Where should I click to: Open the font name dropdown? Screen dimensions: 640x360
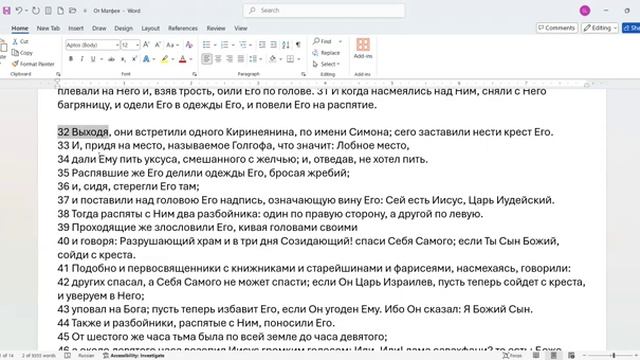(x=117, y=45)
